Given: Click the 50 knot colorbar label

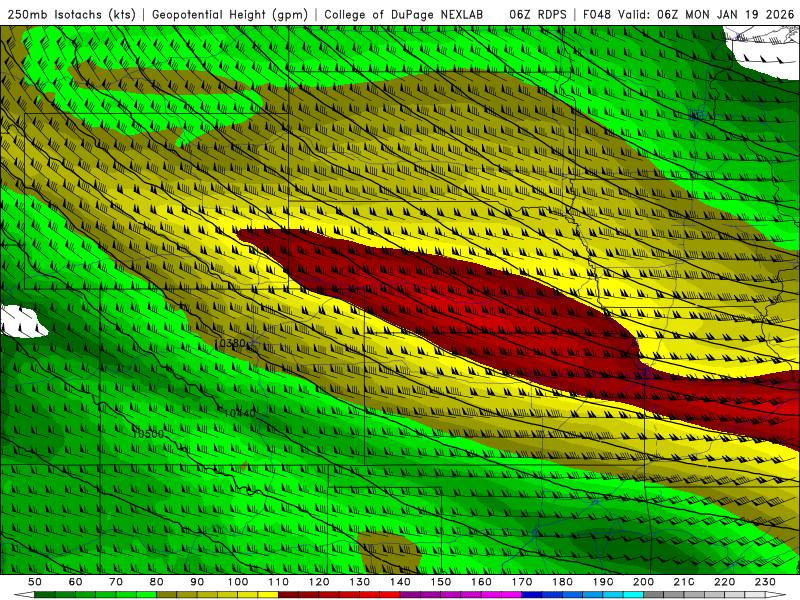Looking at the screenshot, I should click(34, 582).
